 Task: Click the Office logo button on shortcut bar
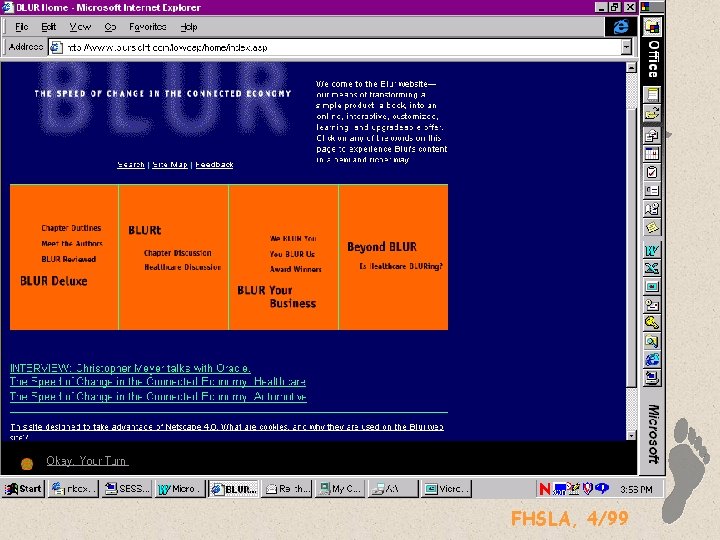tap(652, 27)
